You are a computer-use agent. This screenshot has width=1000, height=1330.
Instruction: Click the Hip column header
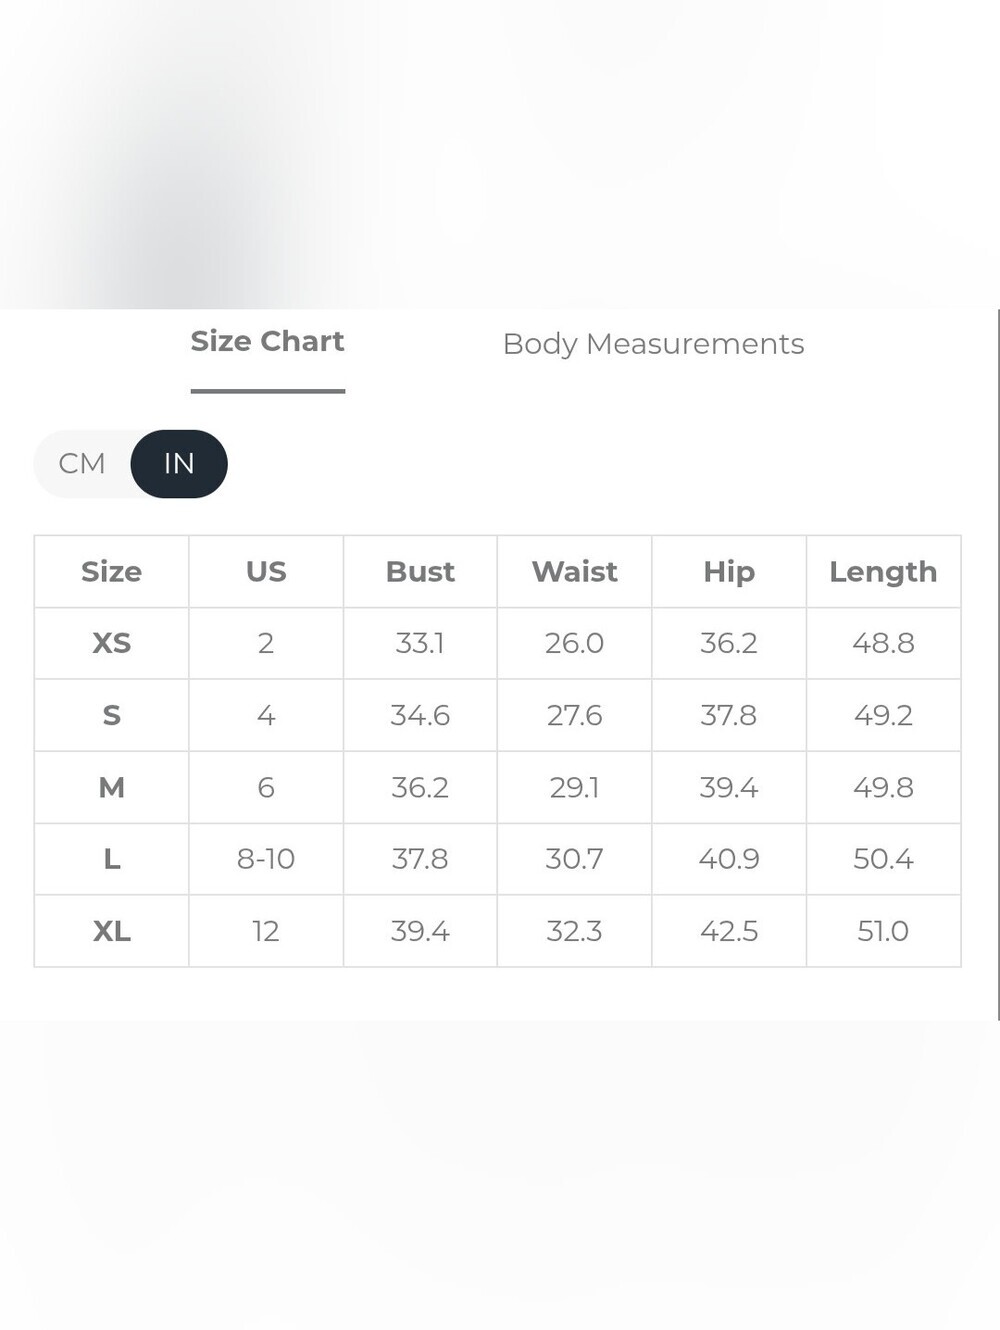(729, 572)
